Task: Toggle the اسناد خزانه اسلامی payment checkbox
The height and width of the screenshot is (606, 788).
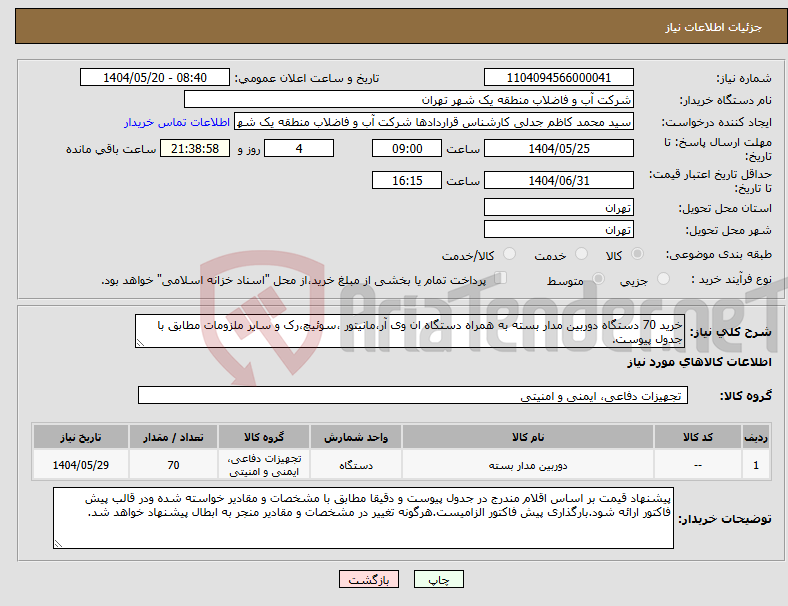Action: (x=501, y=278)
